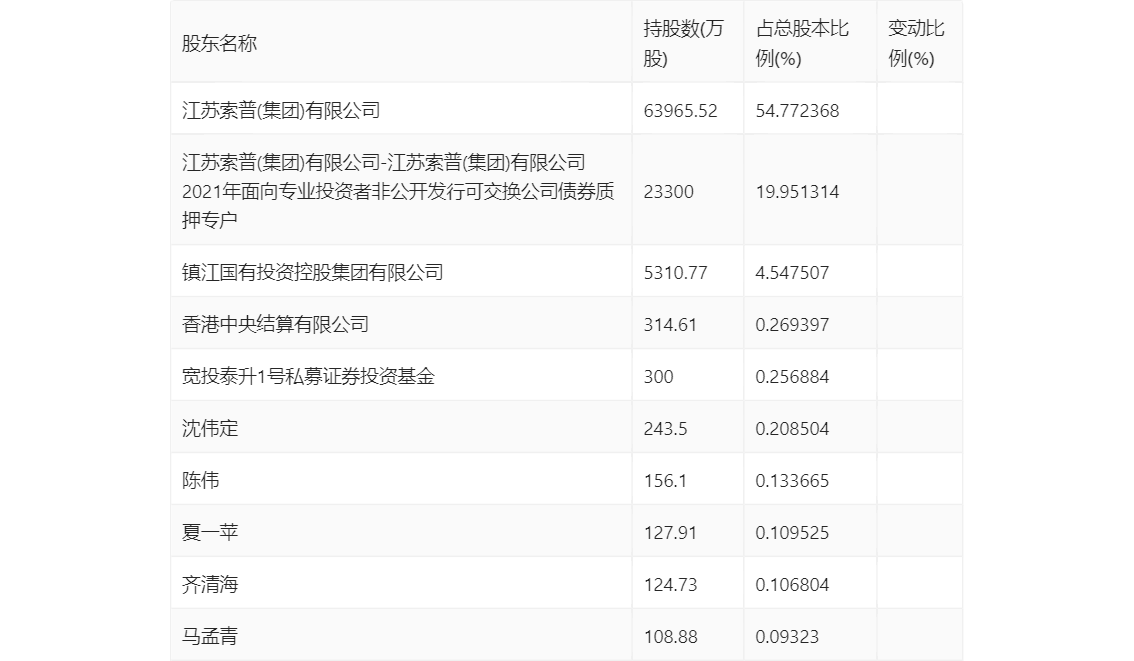Select the percentage 0.109525
Viewport: 1134px width, 661px height.
(x=792, y=533)
